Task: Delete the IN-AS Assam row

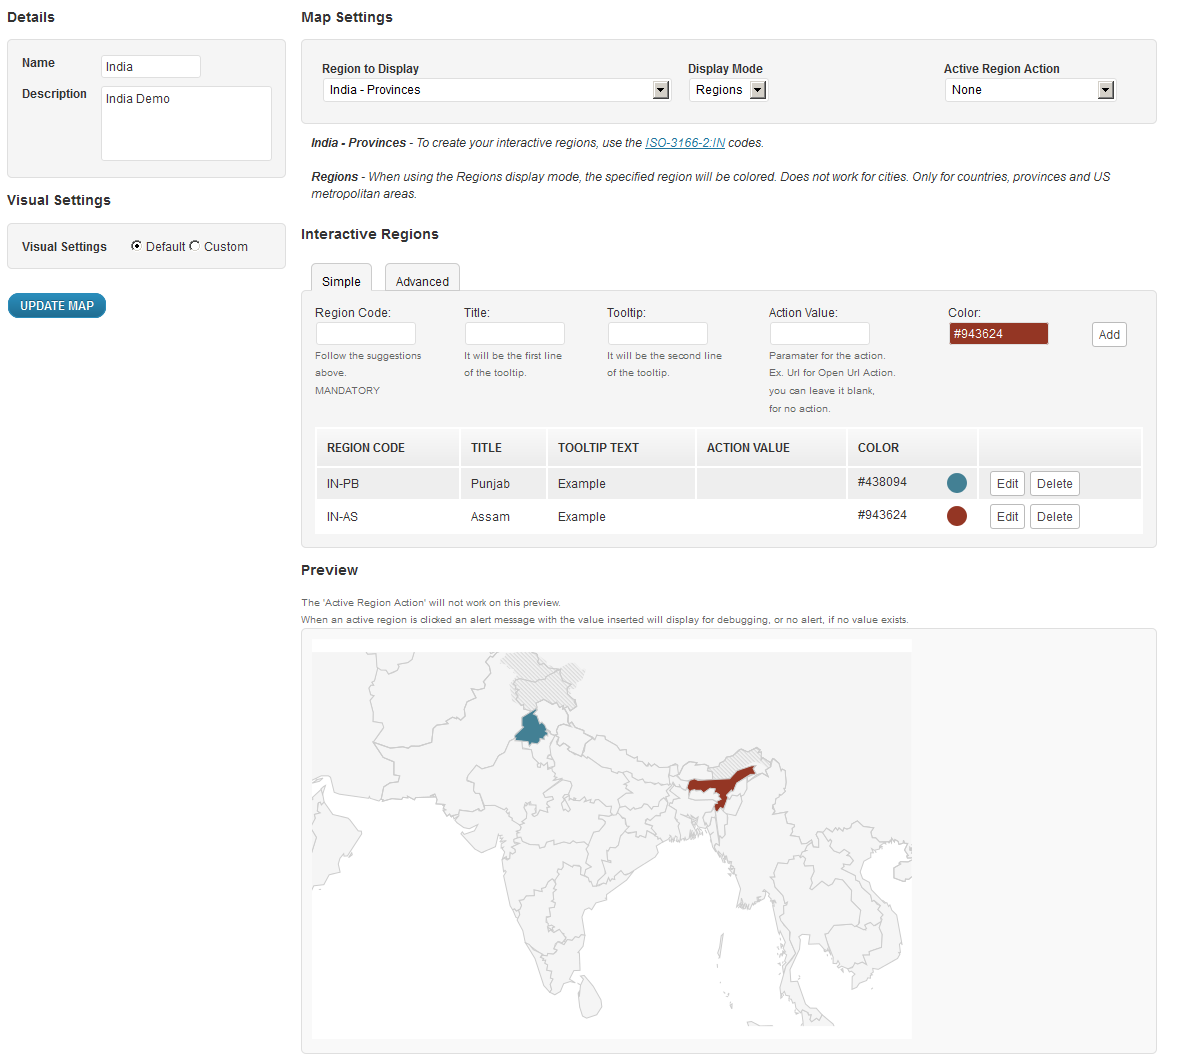Action: [1054, 517]
